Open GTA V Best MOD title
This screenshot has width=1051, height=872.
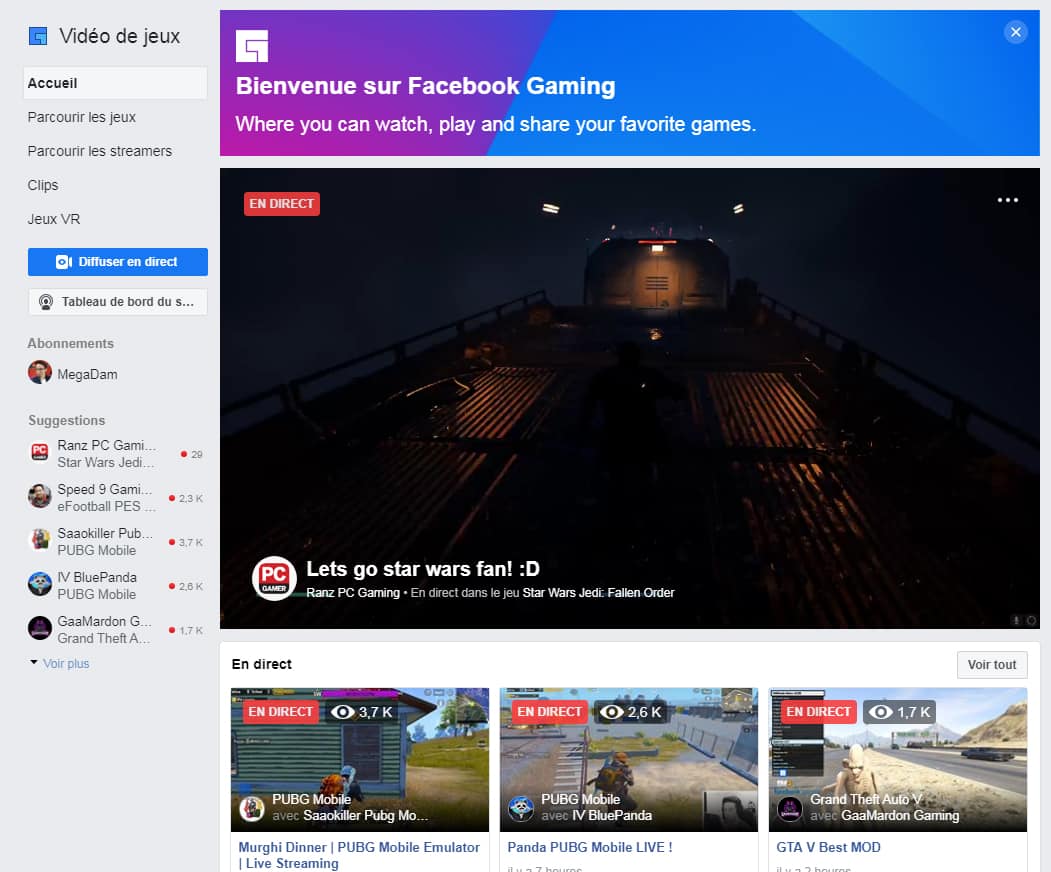coord(828,847)
